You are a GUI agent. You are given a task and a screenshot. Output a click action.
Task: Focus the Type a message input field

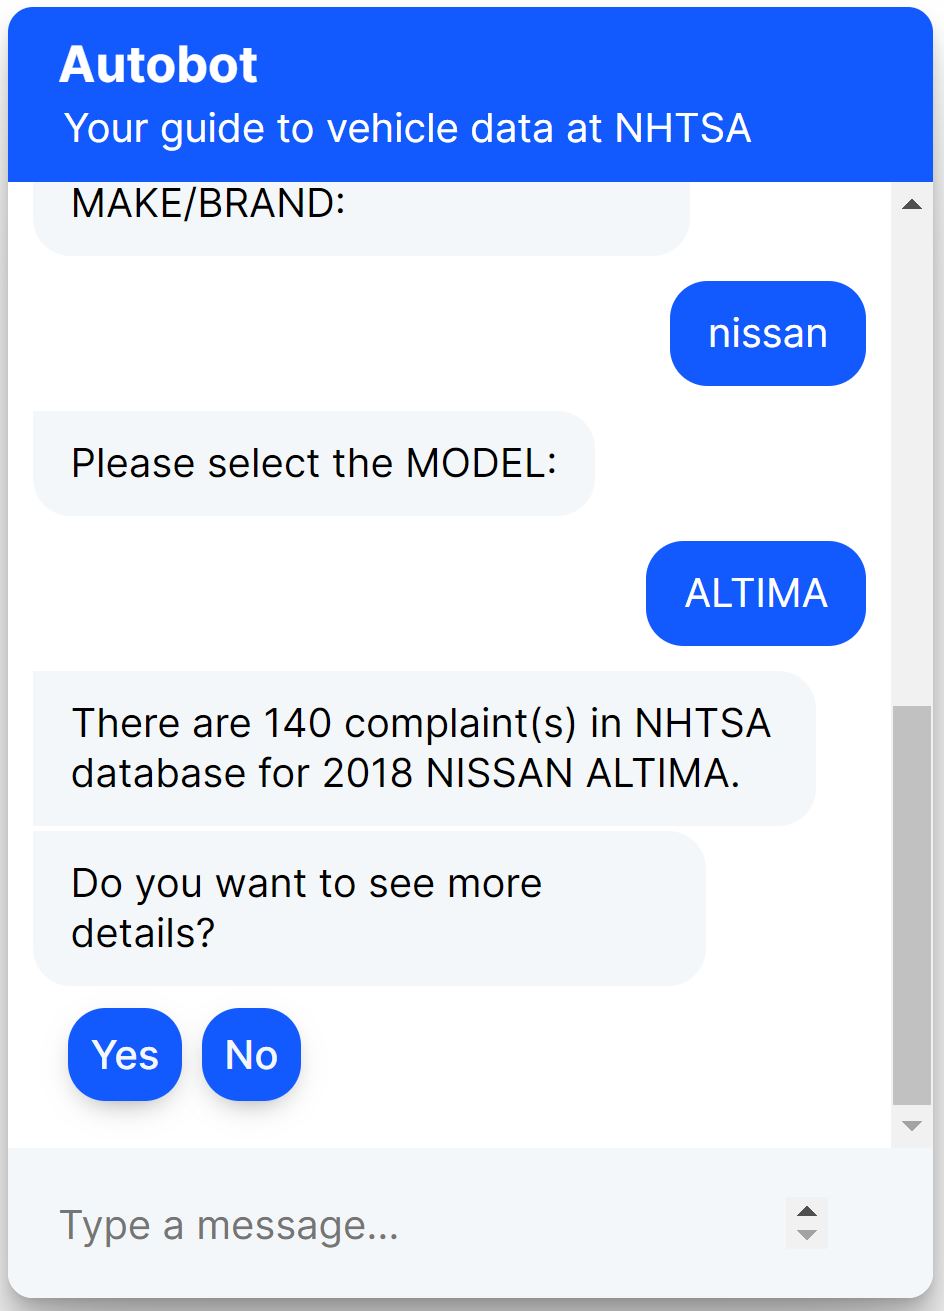tap(420, 1224)
